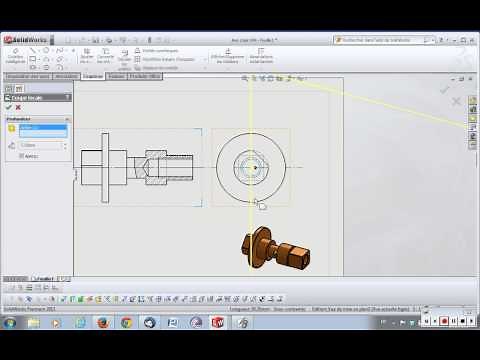Select the Circle sketch tool

click(x=46, y=51)
